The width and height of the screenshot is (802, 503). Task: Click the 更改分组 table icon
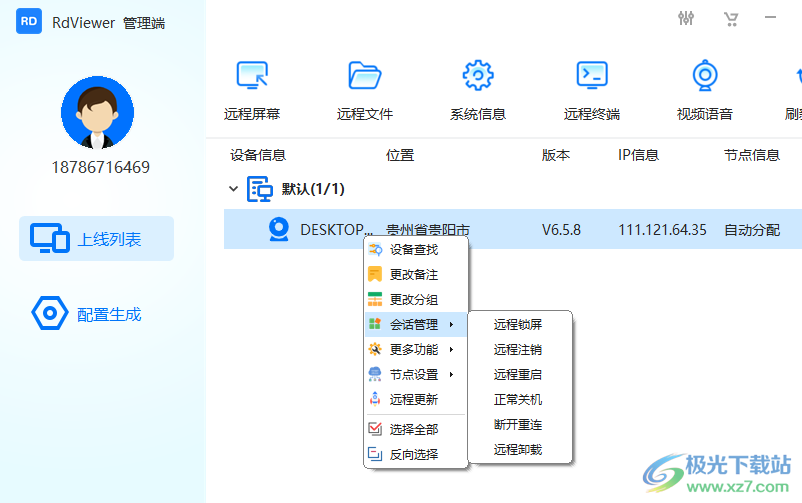click(375, 299)
